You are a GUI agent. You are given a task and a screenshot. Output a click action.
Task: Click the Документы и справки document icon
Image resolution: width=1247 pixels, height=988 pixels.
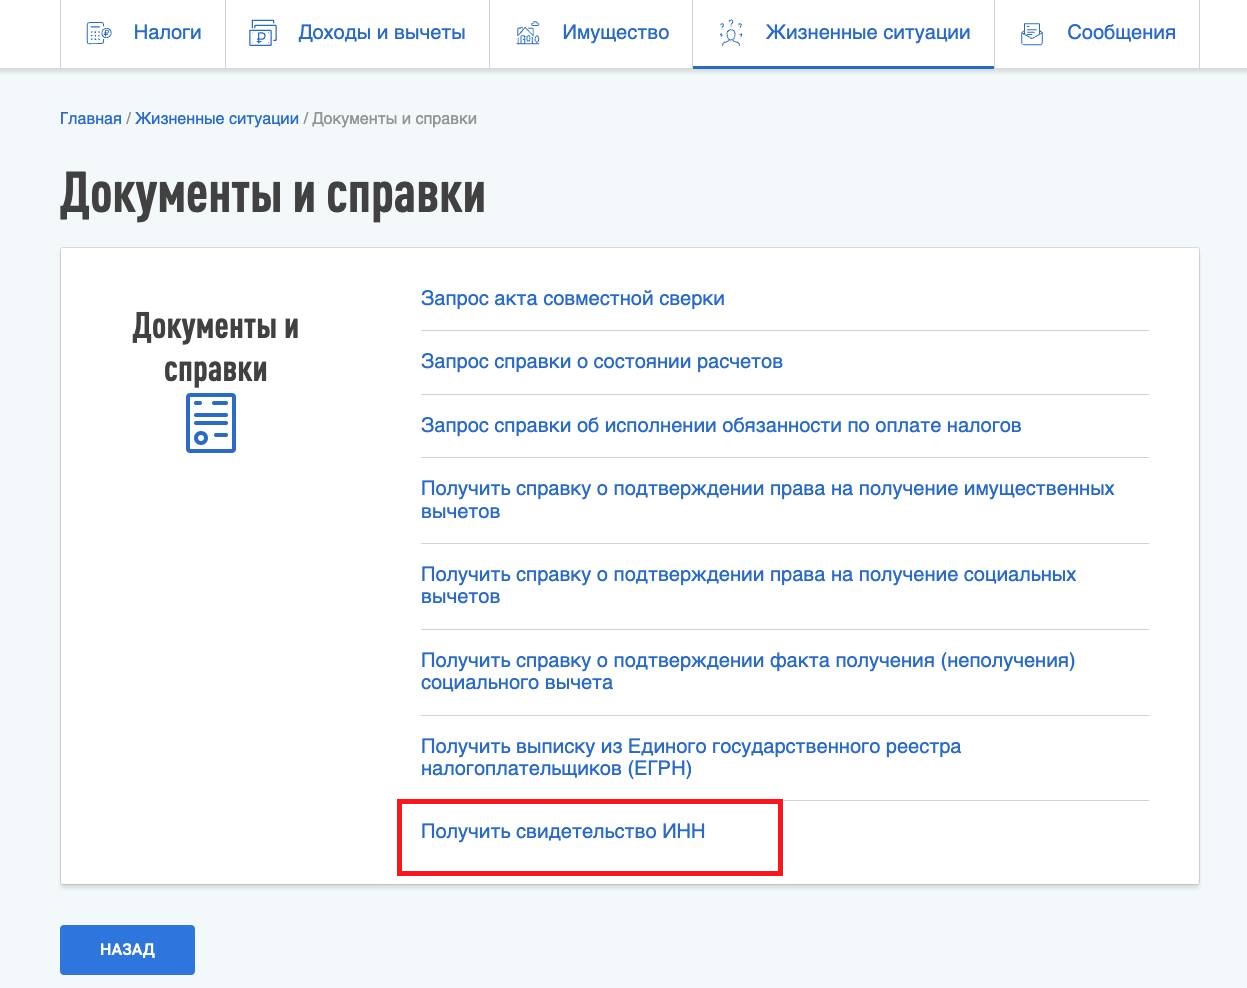(x=210, y=423)
